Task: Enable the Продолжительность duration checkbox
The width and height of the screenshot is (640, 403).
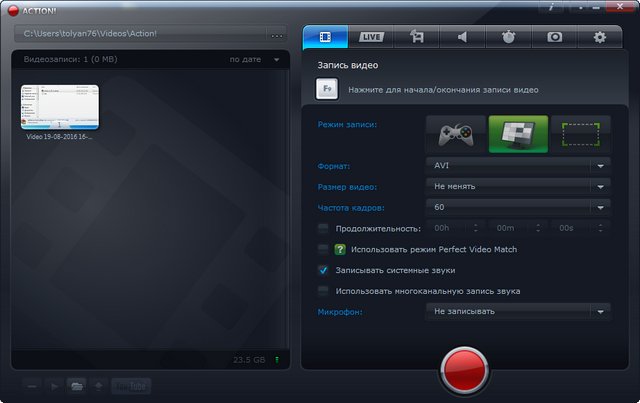Action: 323,228
